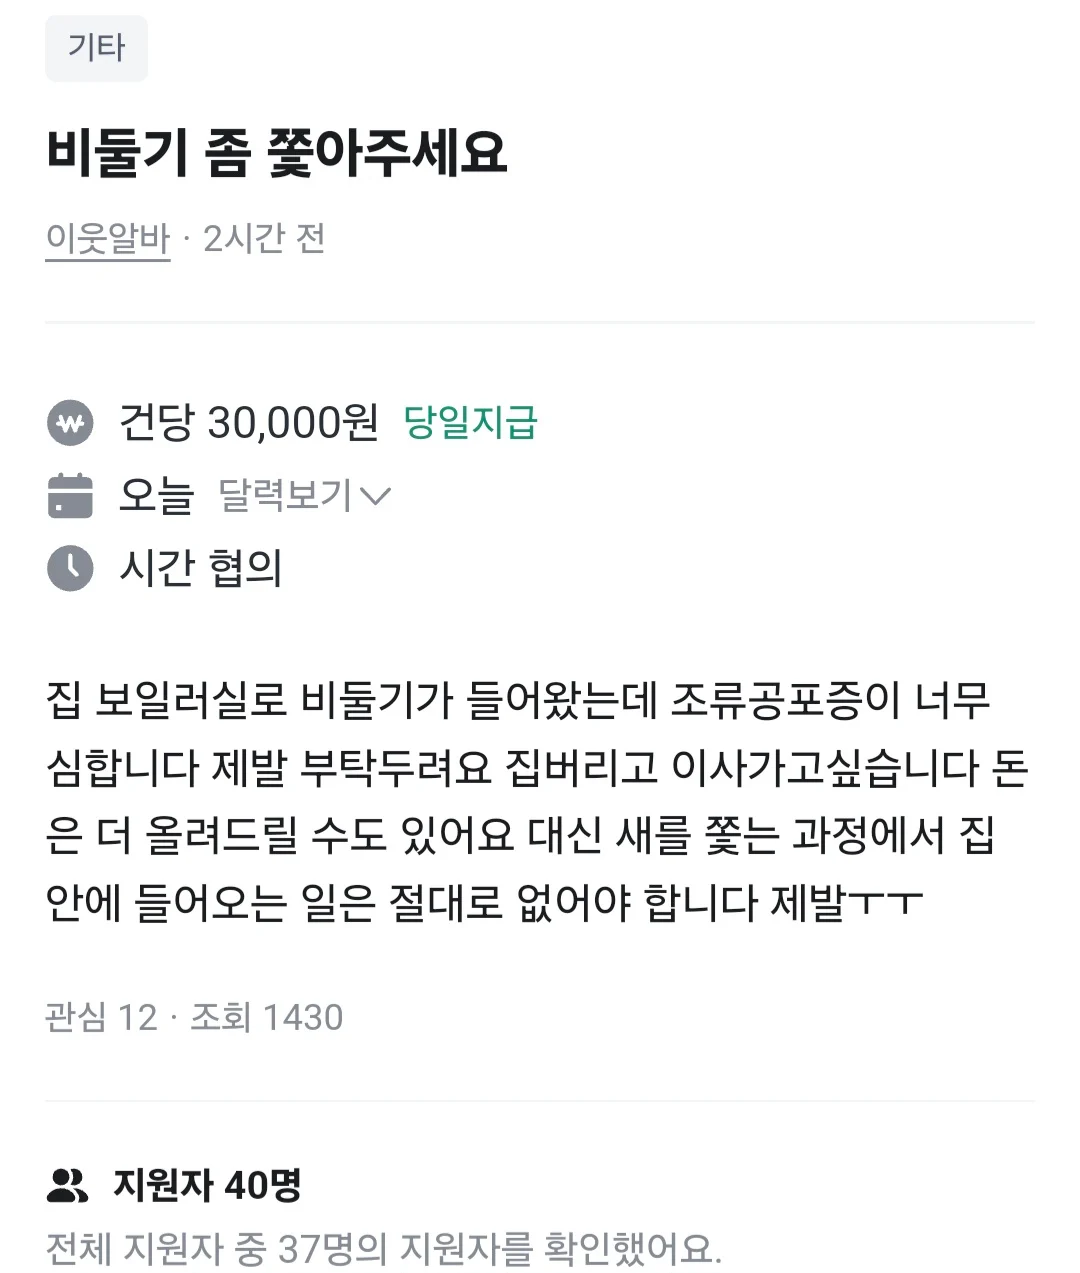Viewport: 1080px width, 1273px height.
Task: Select the 기타 category tag
Action: pos(96,48)
